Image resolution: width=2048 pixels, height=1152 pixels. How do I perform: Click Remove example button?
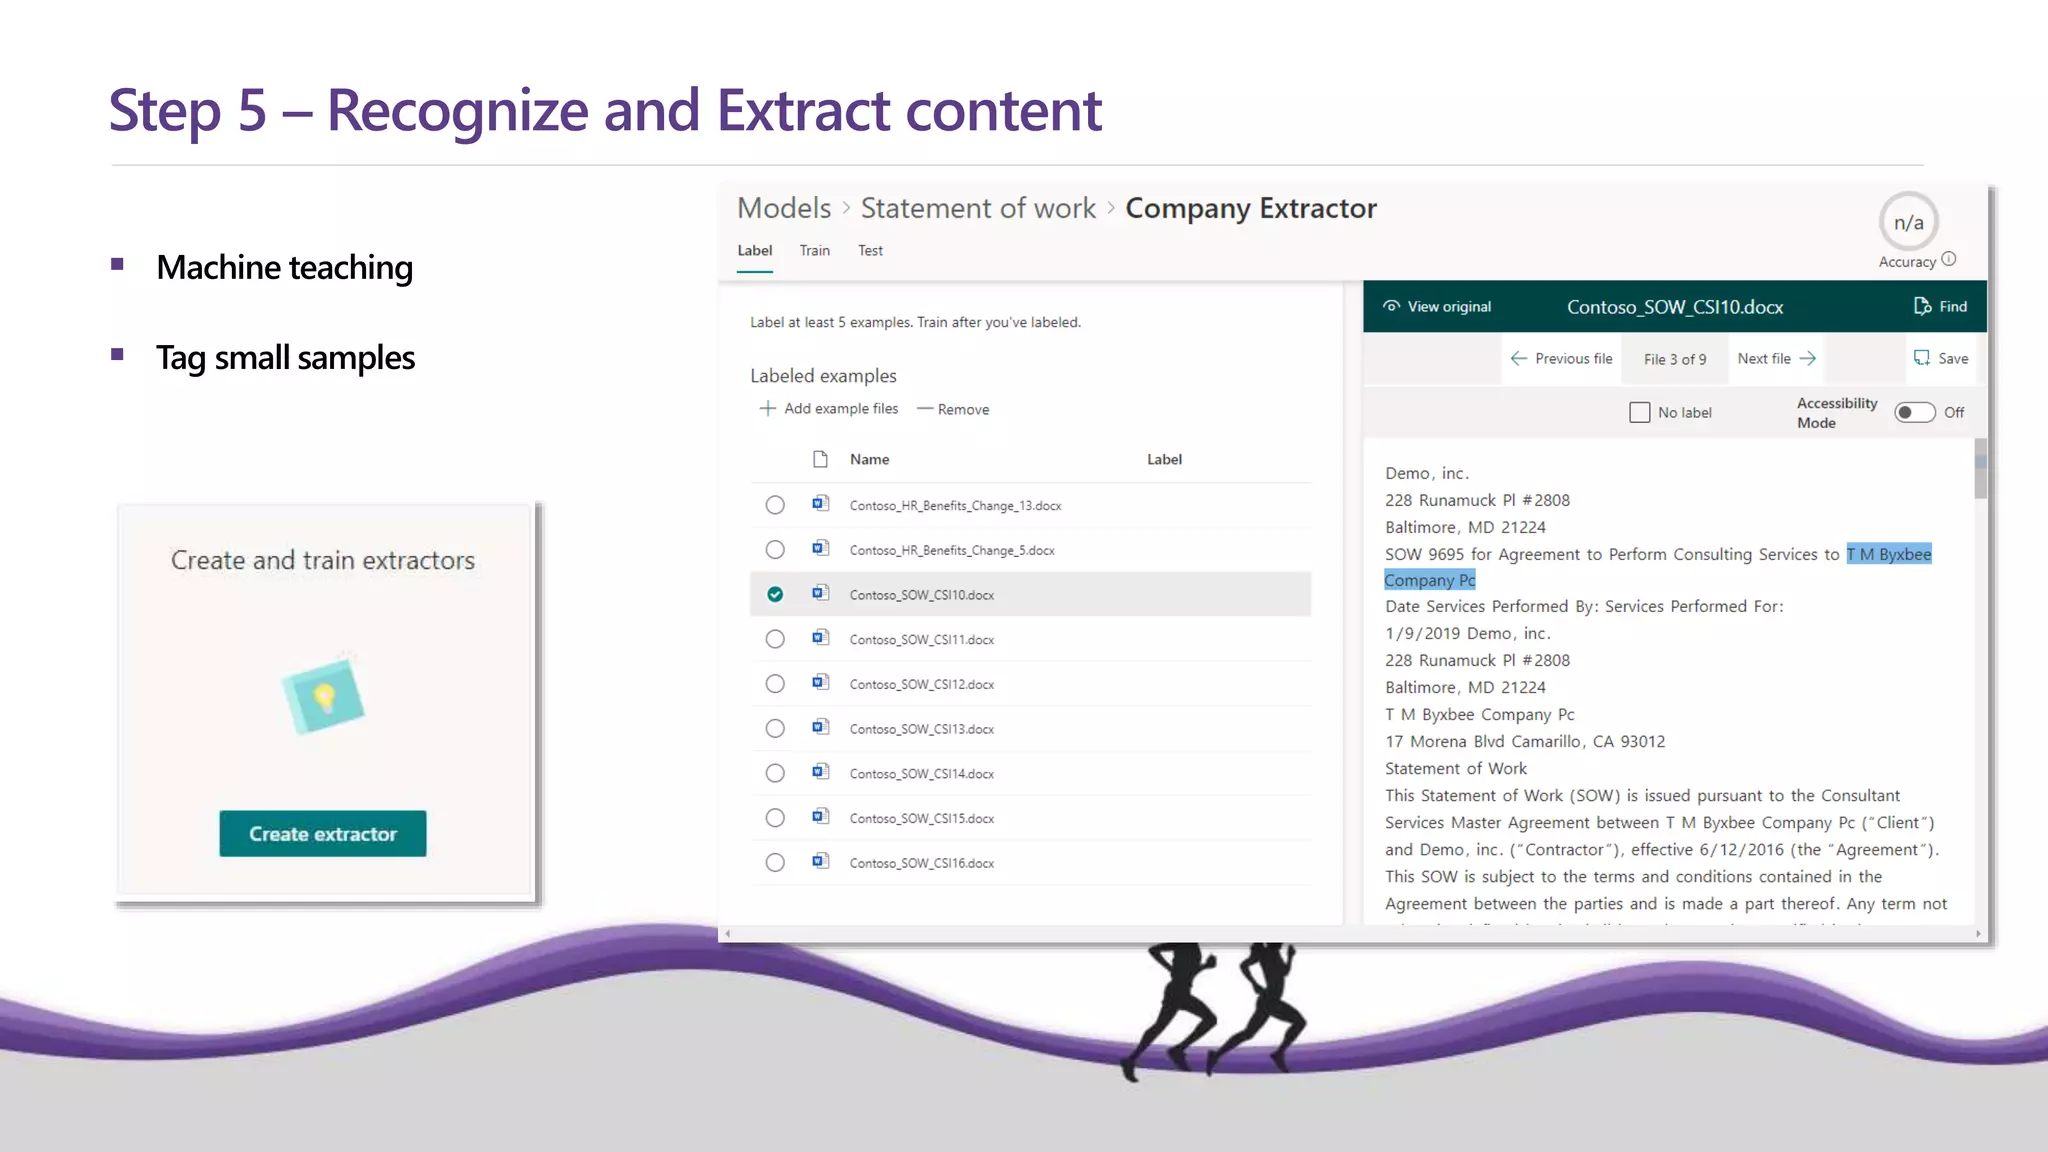(x=953, y=409)
